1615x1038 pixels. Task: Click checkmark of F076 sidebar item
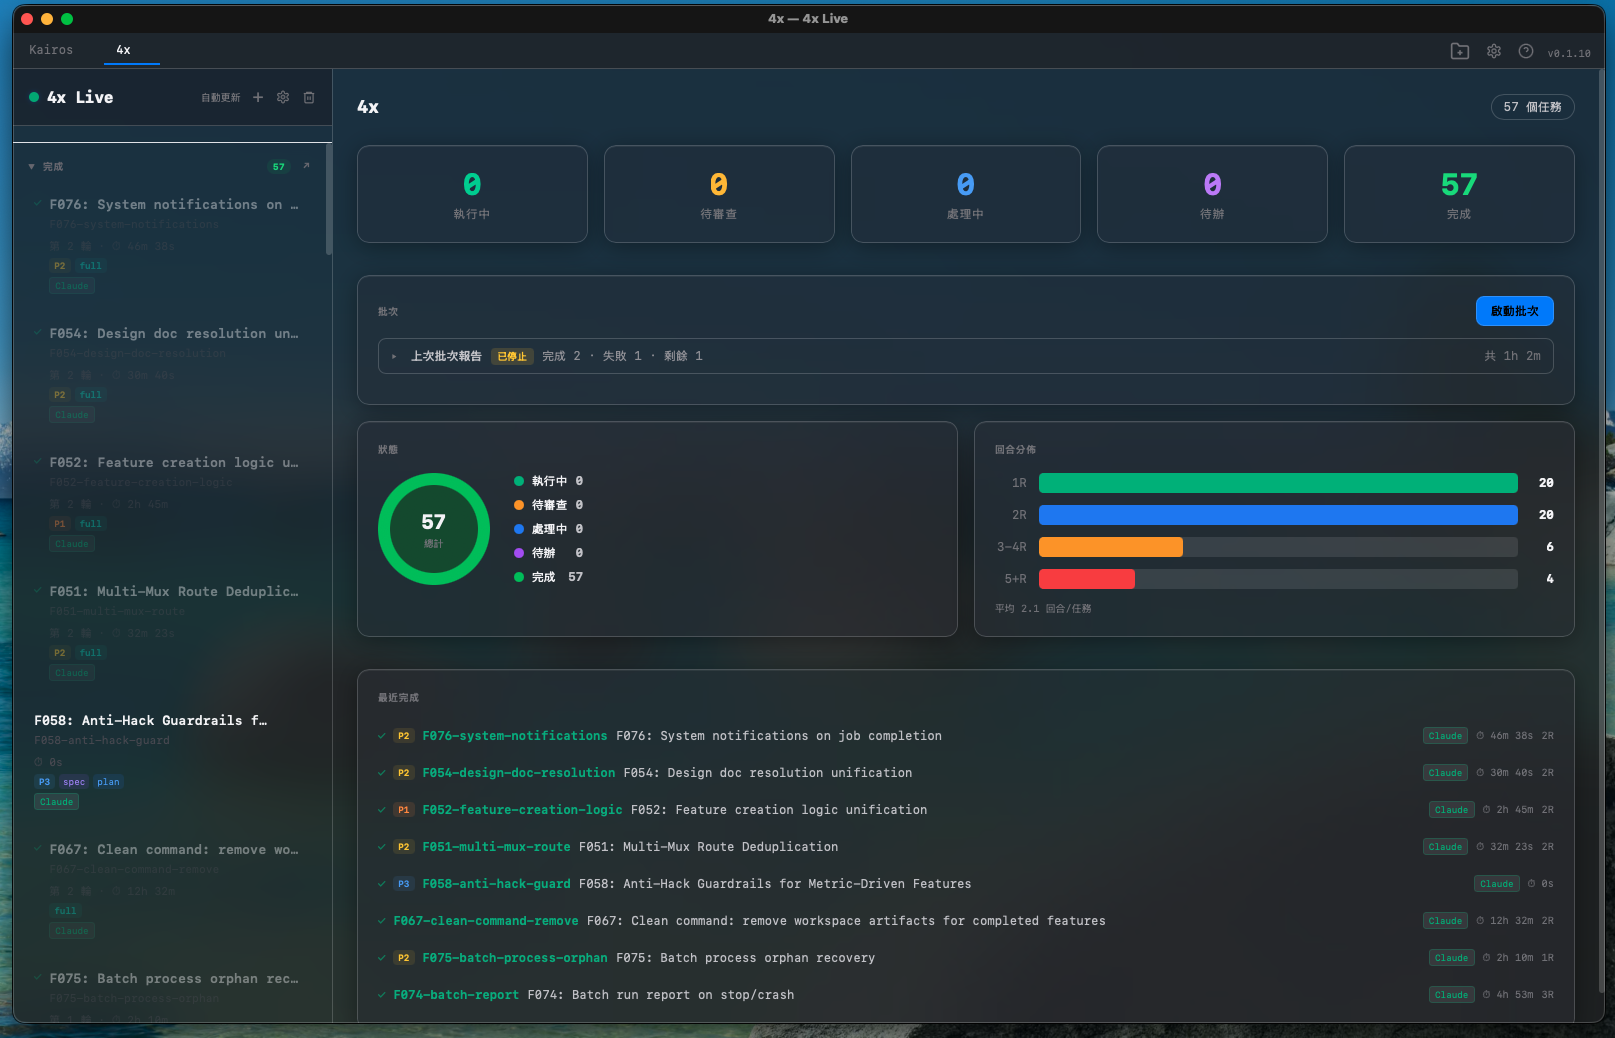click(39, 204)
